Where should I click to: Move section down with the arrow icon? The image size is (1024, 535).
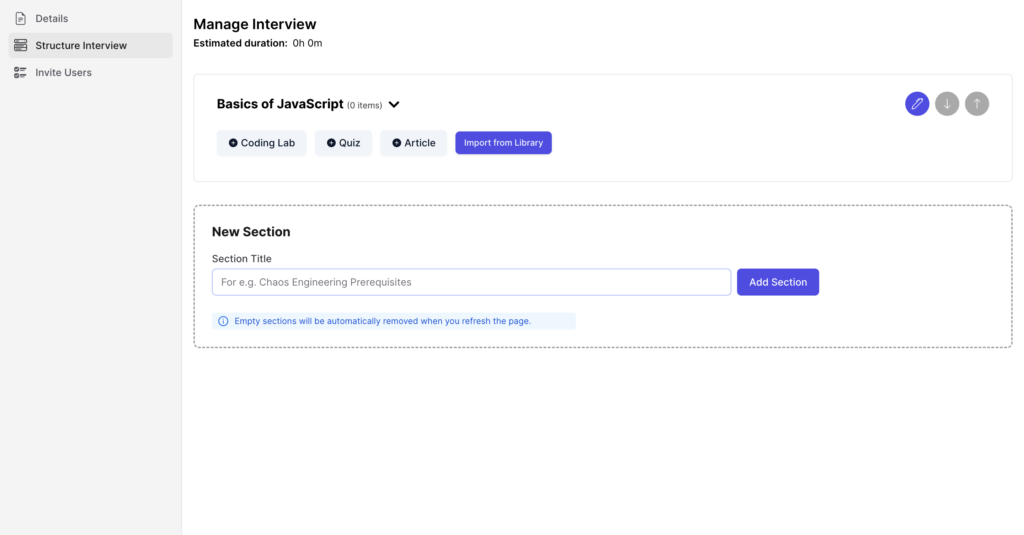(947, 104)
